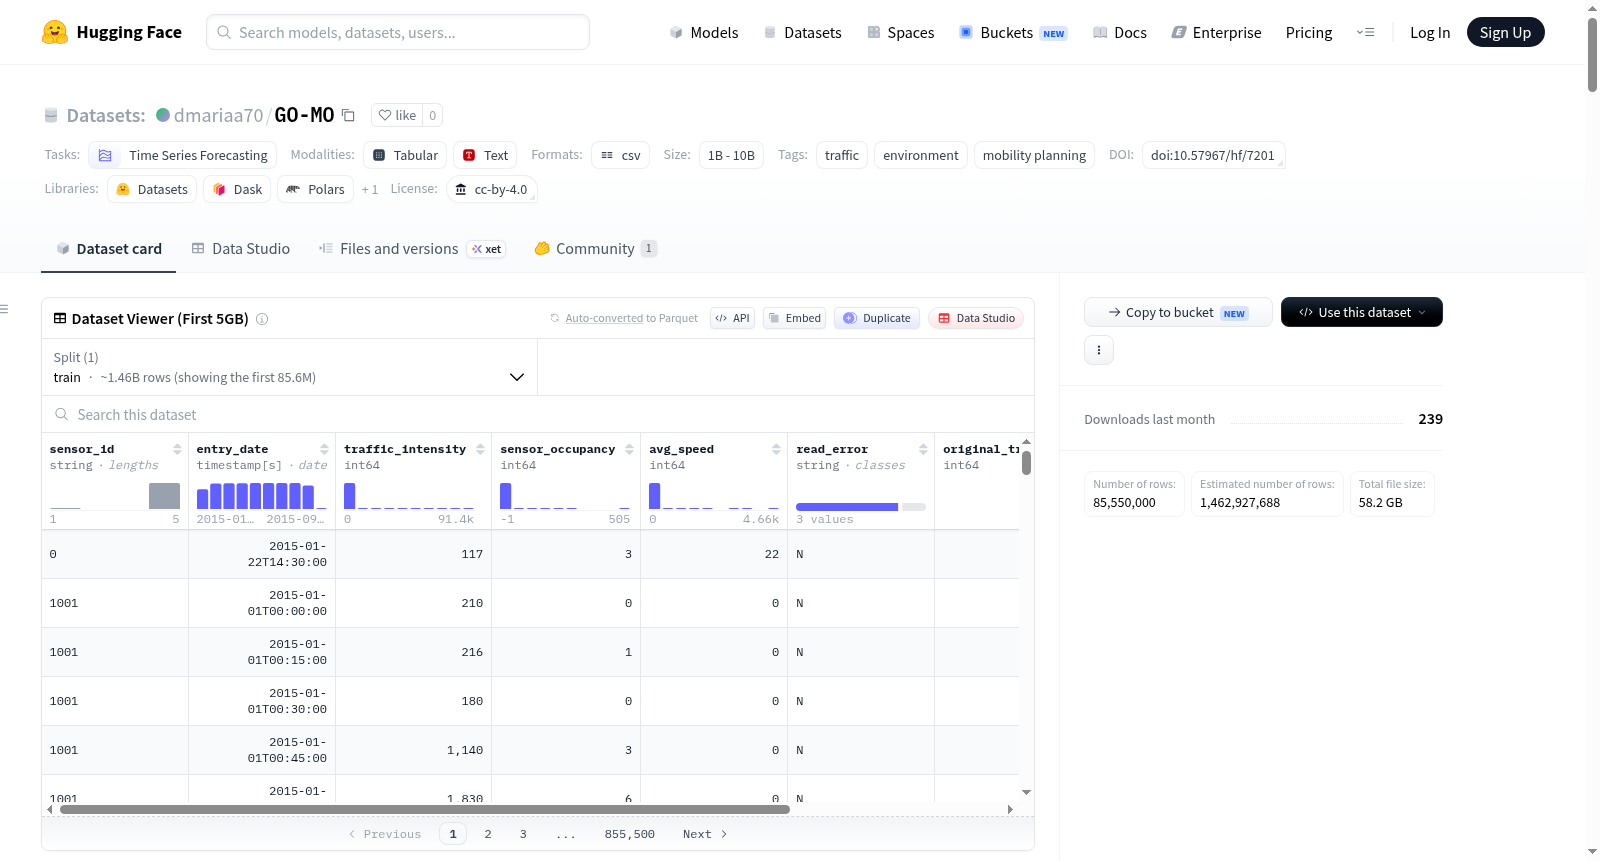The image size is (1600, 861).
Task: Sort by entry_date column arrows
Action: click(324, 449)
